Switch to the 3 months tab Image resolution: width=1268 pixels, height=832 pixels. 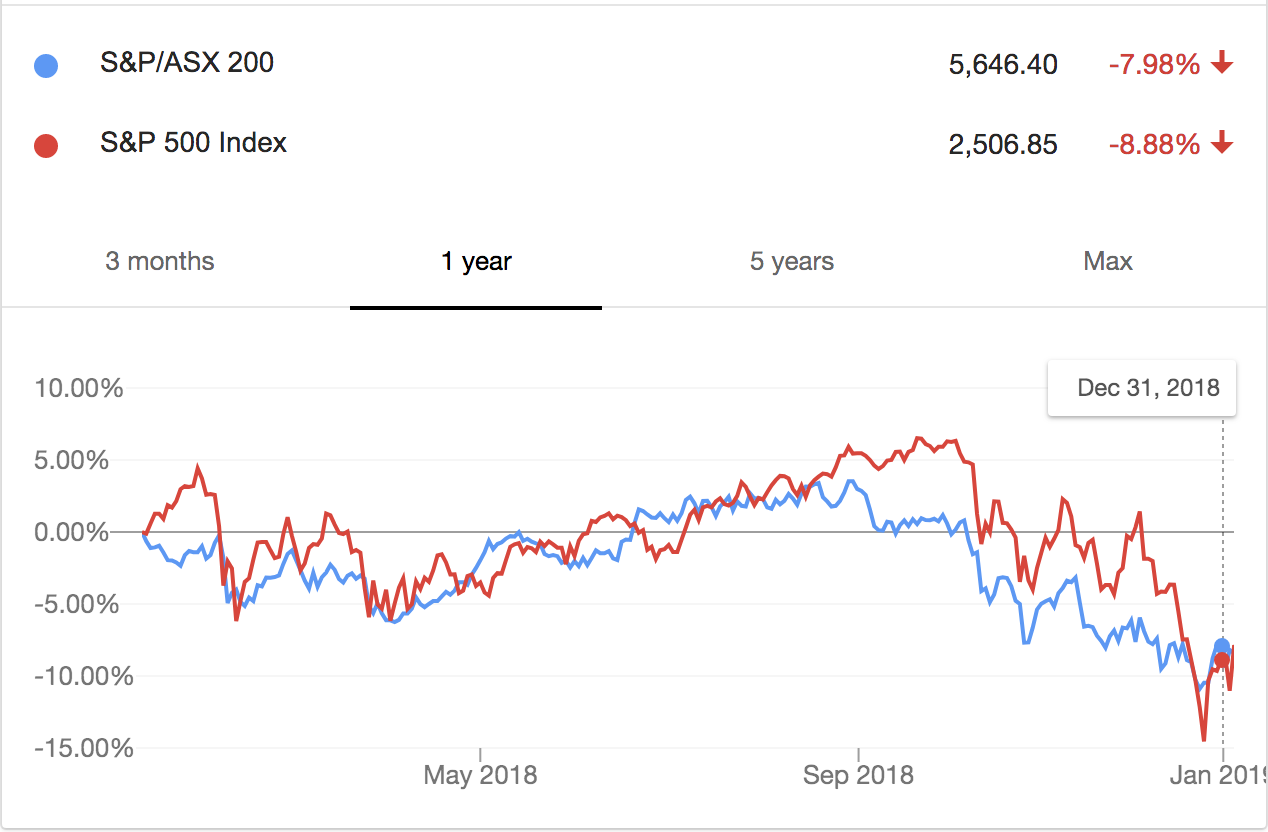[160, 262]
